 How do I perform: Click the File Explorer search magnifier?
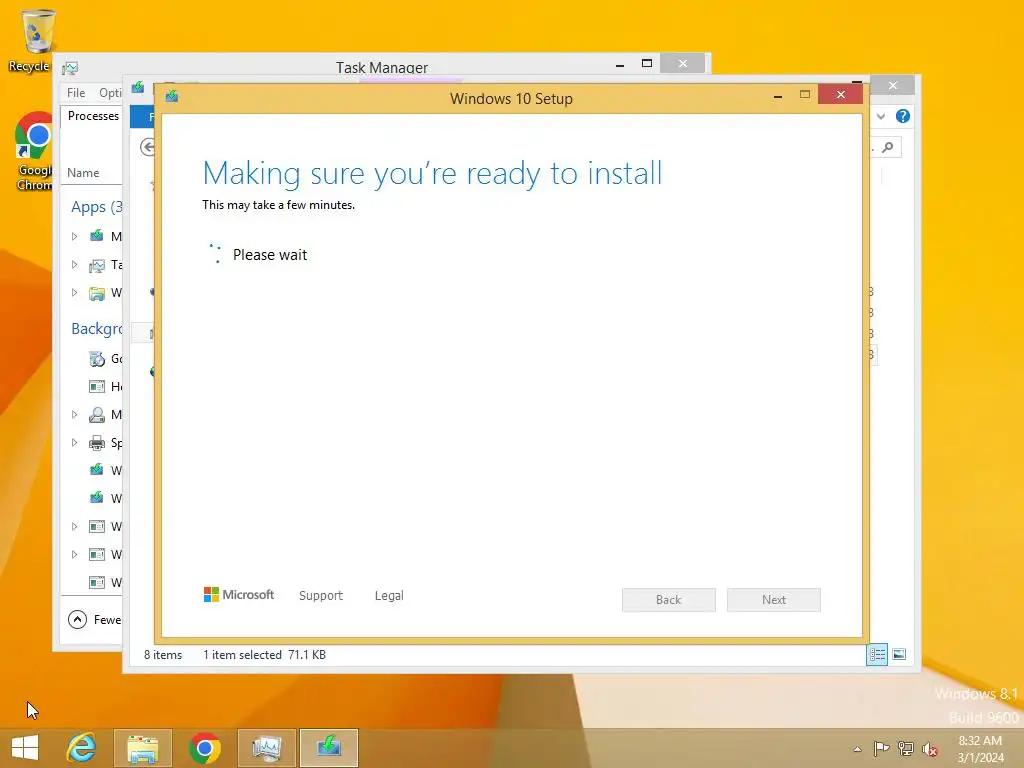(888, 148)
